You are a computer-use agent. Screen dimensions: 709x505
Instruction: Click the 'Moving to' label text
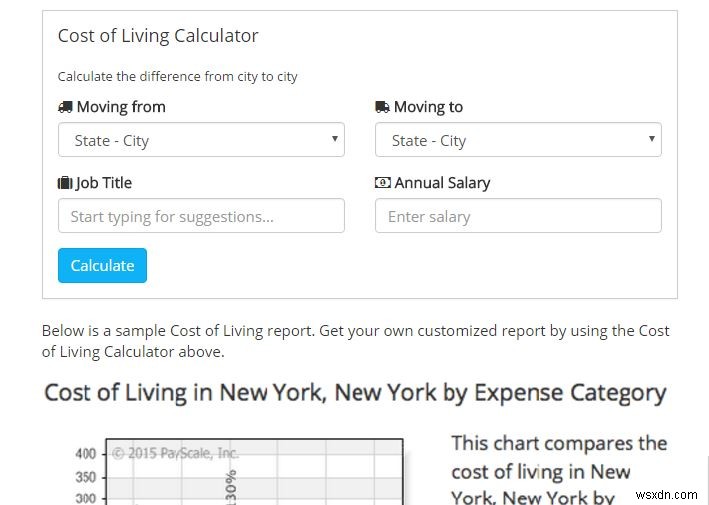point(428,107)
